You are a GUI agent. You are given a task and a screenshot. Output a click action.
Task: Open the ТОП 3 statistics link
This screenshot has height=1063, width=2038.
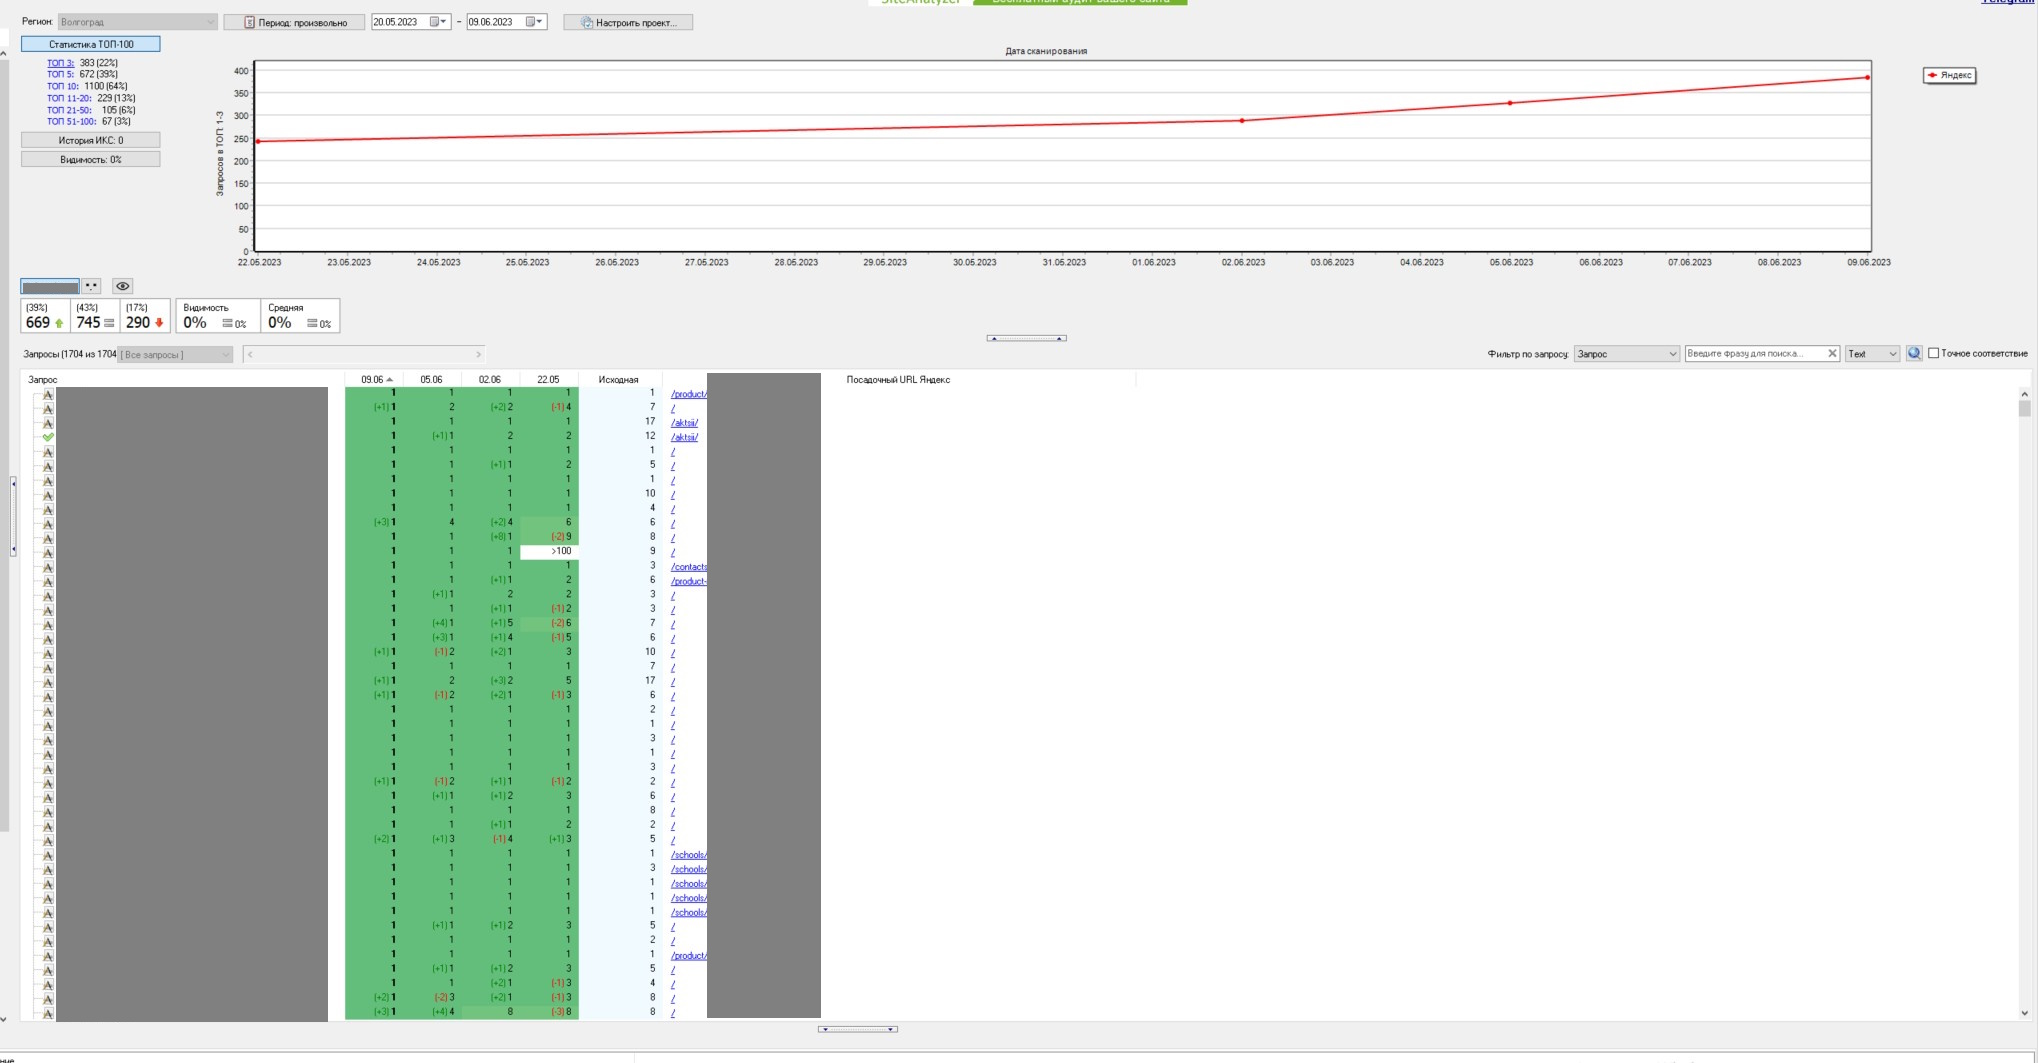click(x=60, y=63)
